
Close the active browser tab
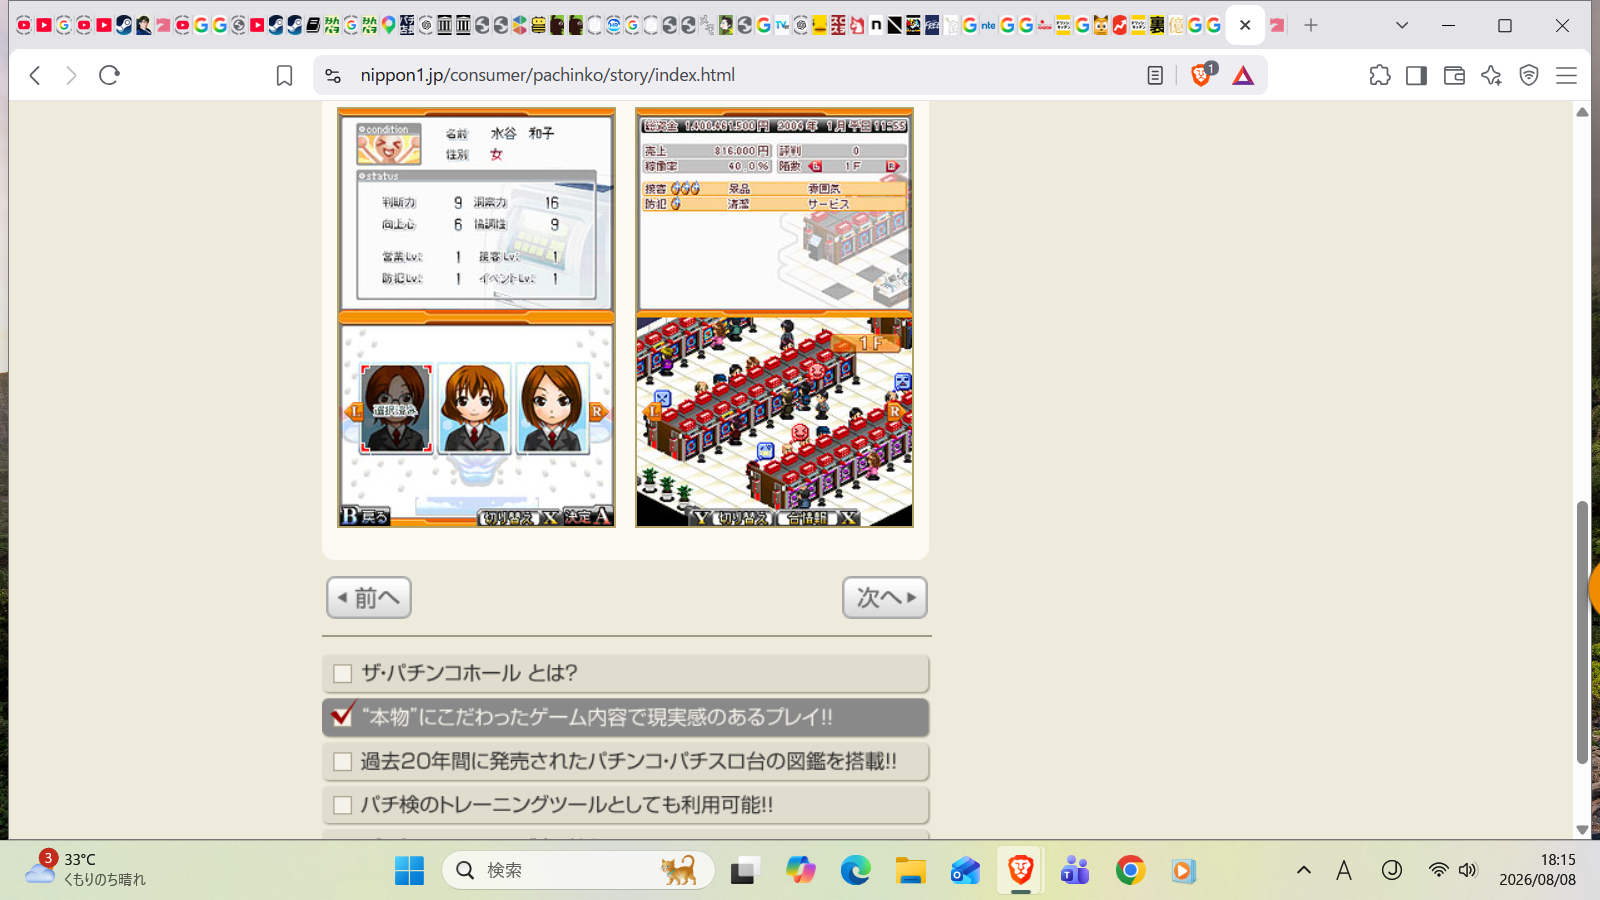point(1245,25)
